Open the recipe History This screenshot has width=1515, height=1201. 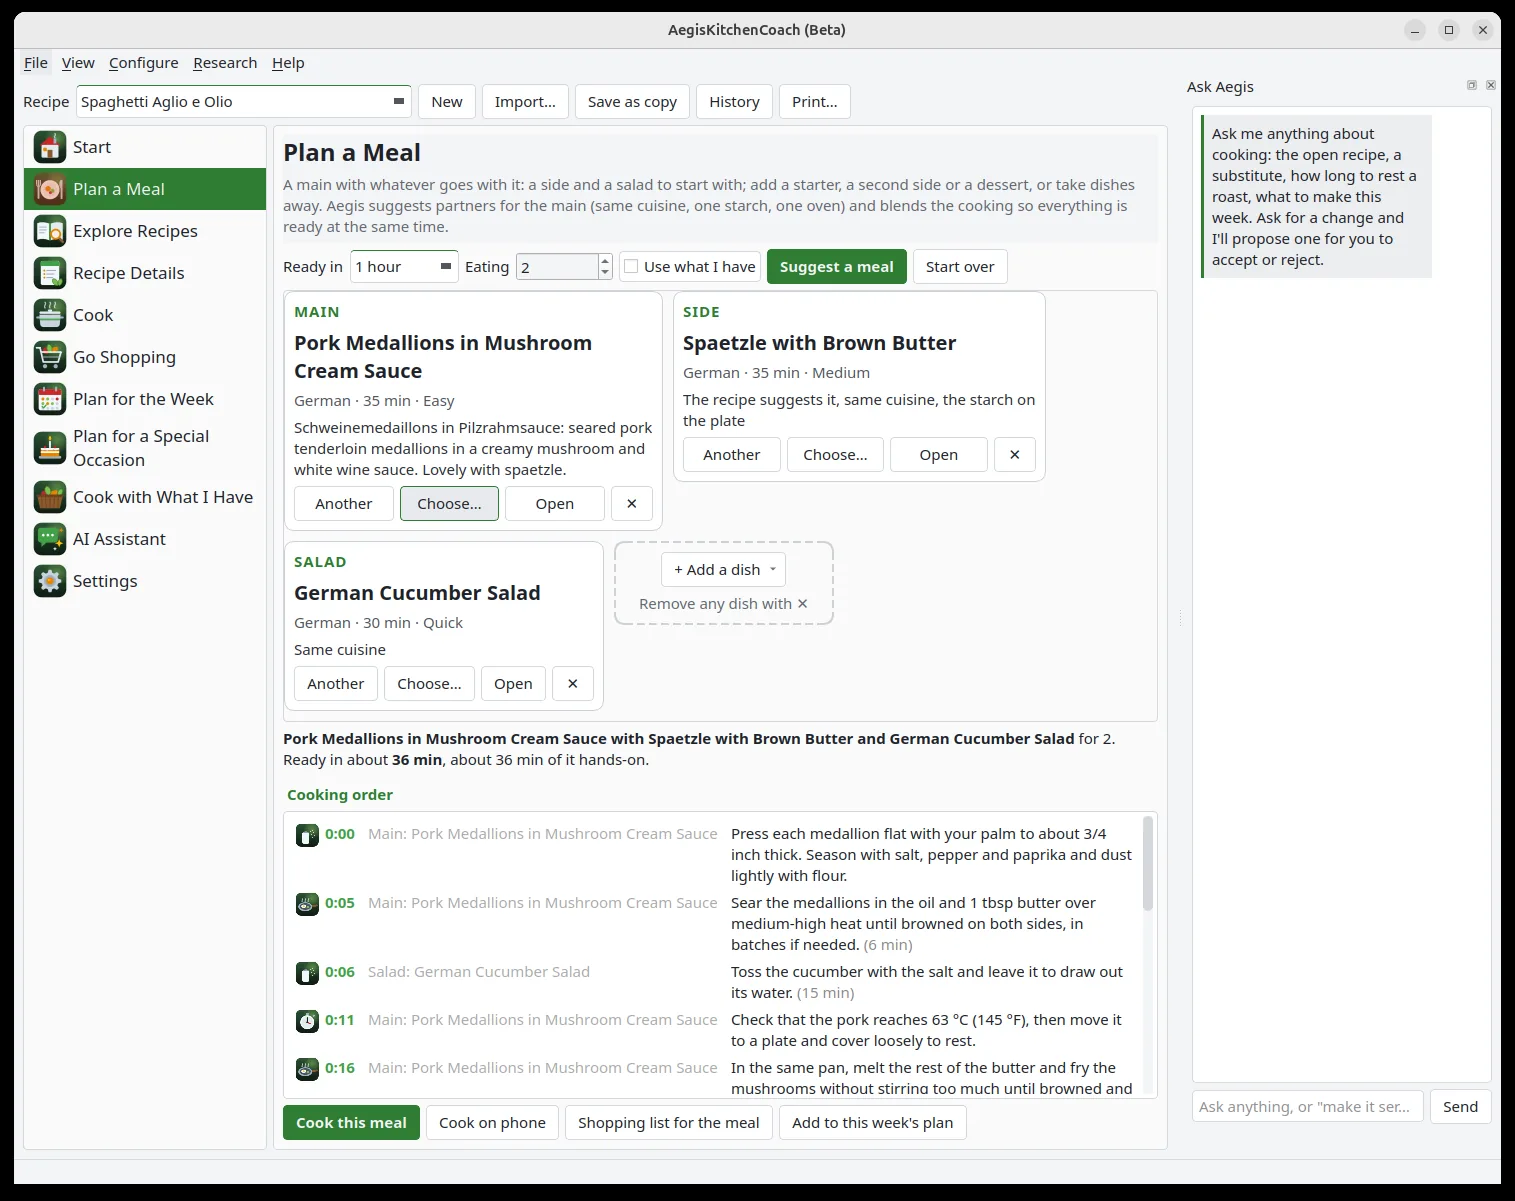point(734,102)
